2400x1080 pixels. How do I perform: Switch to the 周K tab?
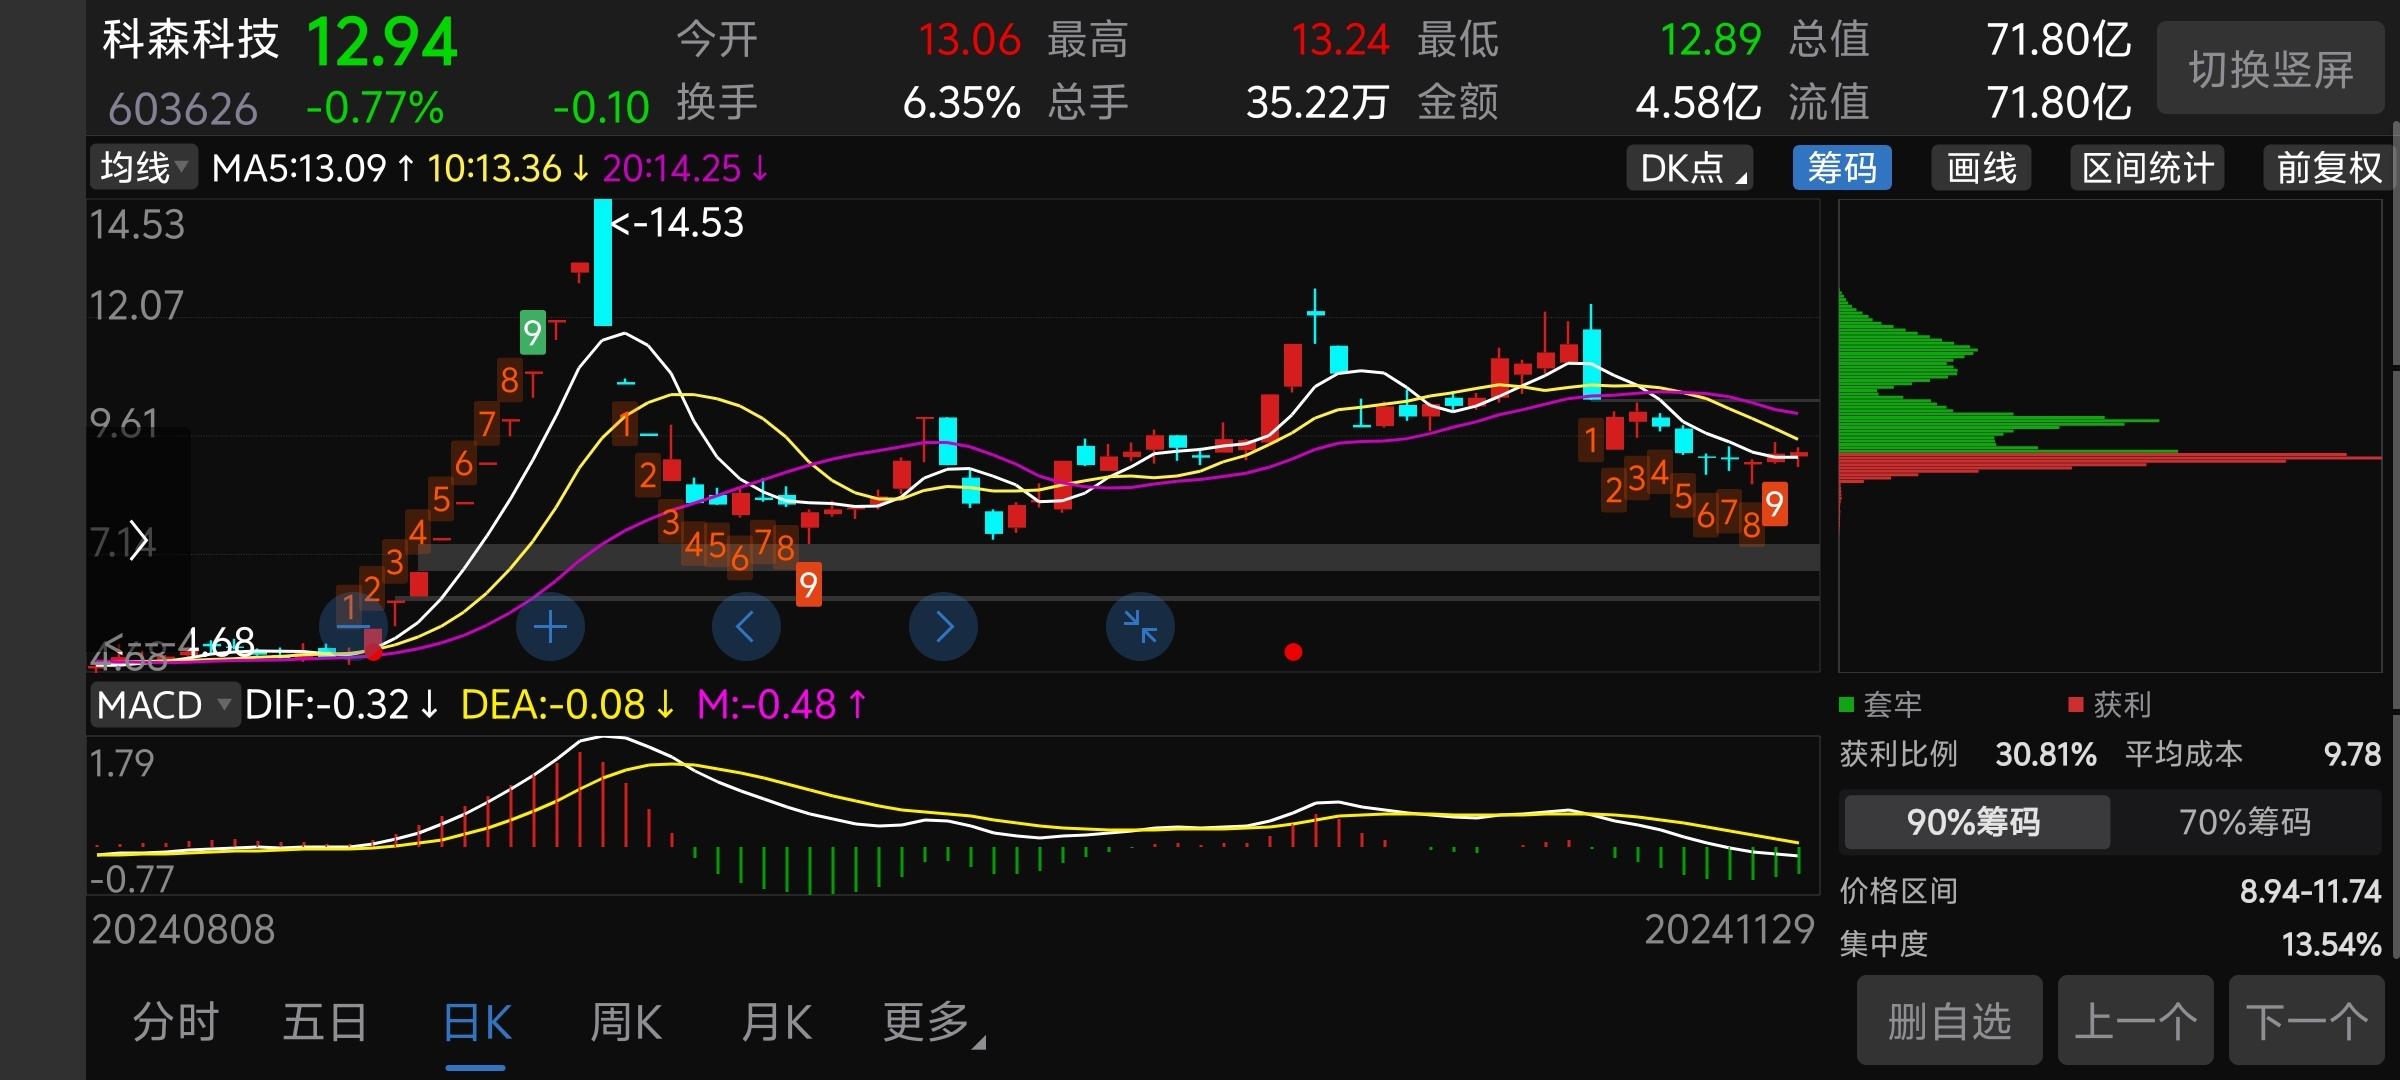tap(626, 1023)
